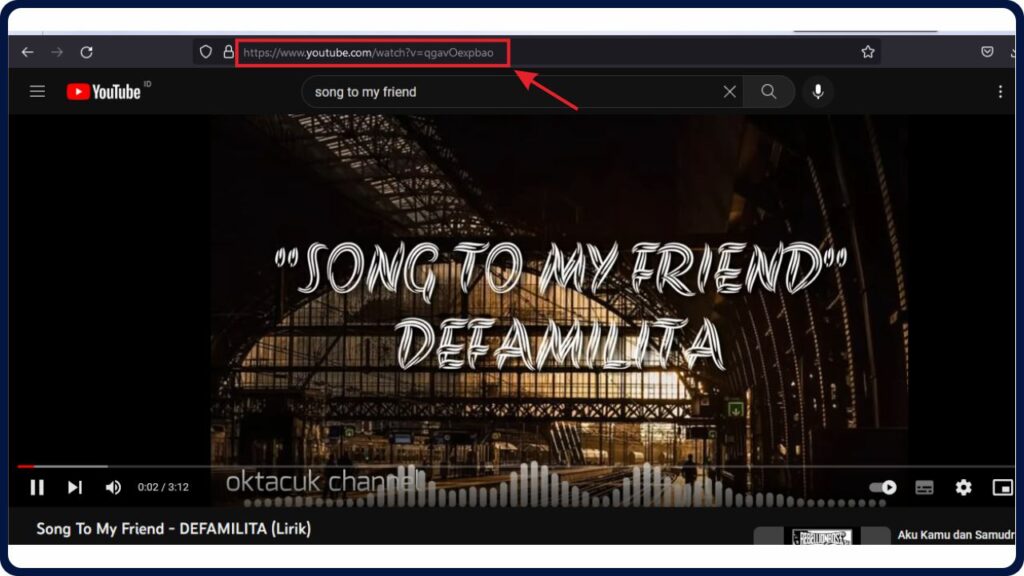
Task: Toggle subtitles with the captions icon
Action: [x=924, y=487]
